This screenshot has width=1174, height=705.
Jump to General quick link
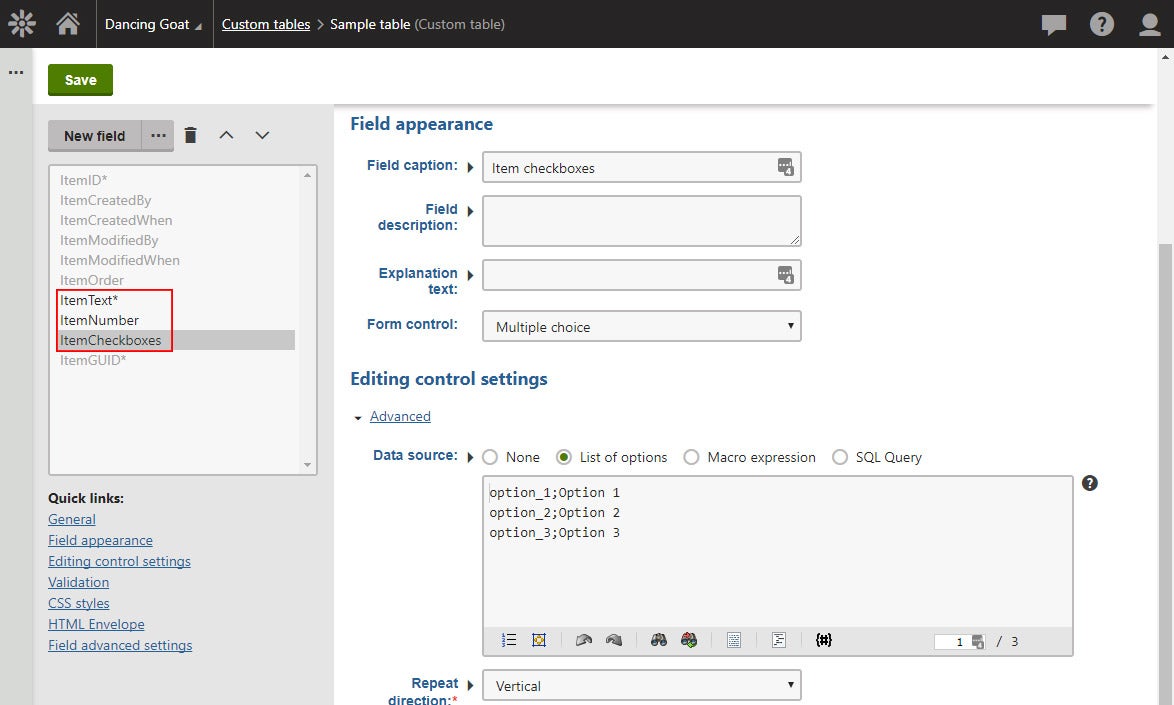click(x=72, y=519)
